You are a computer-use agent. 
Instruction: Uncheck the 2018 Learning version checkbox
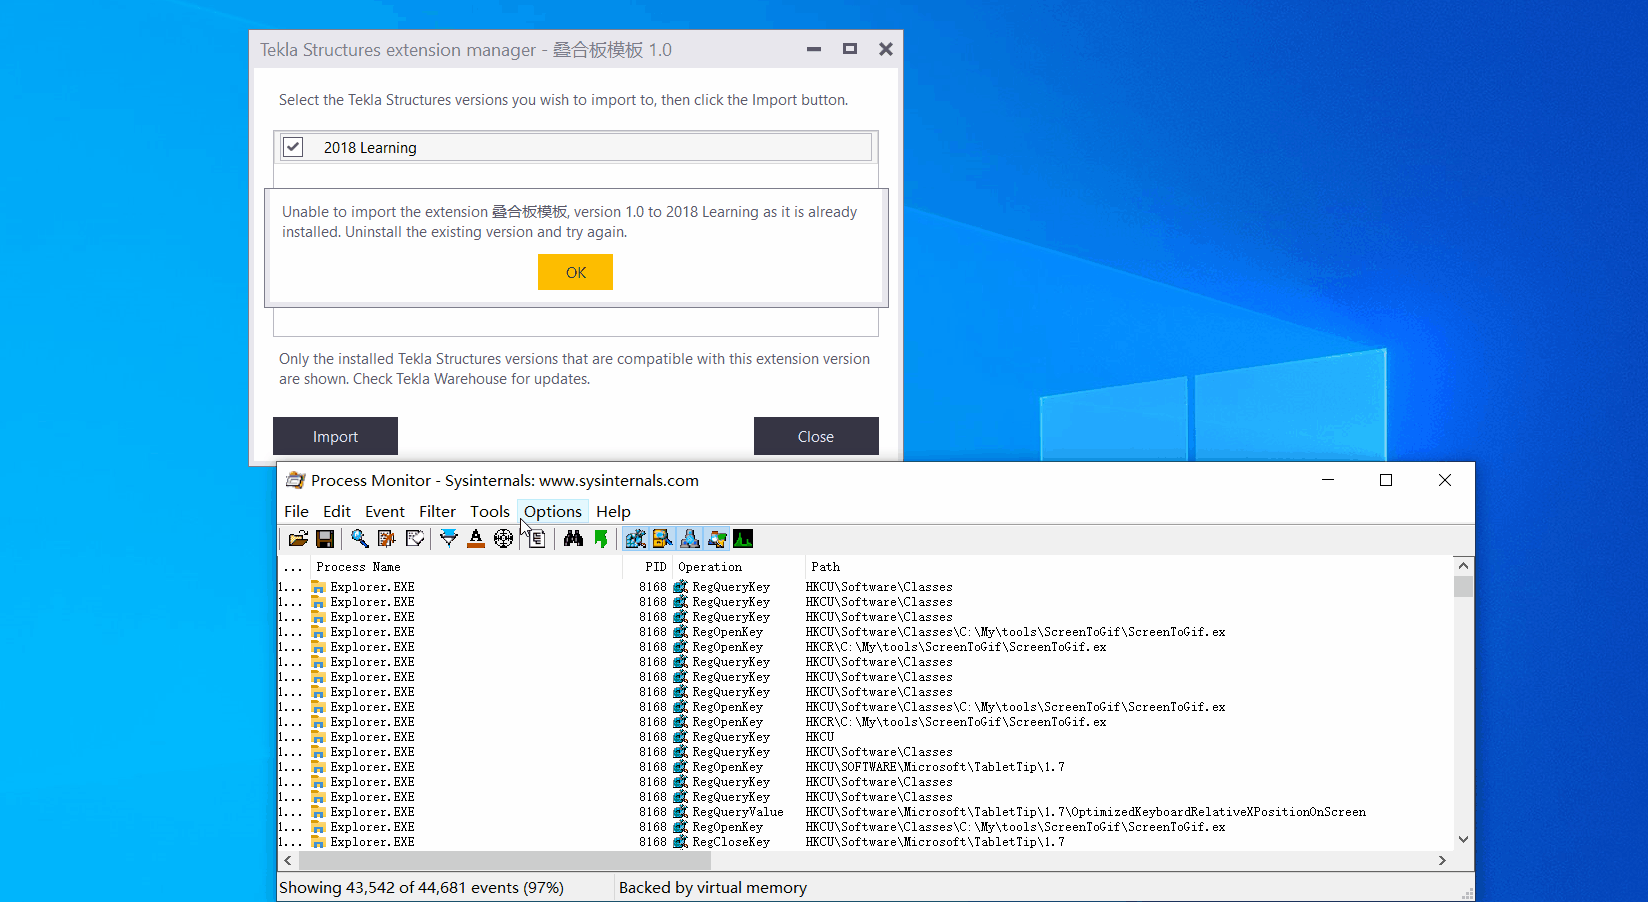click(x=293, y=147)
